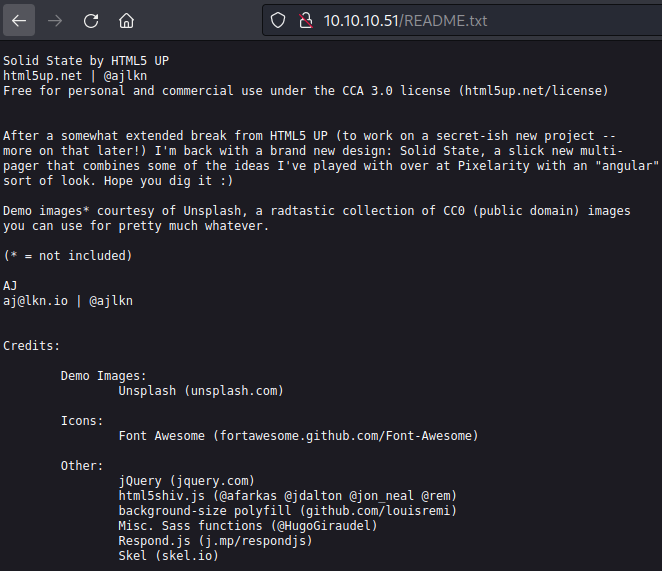Click the jquery.com text
662x571 pixels.
(212, 481)
